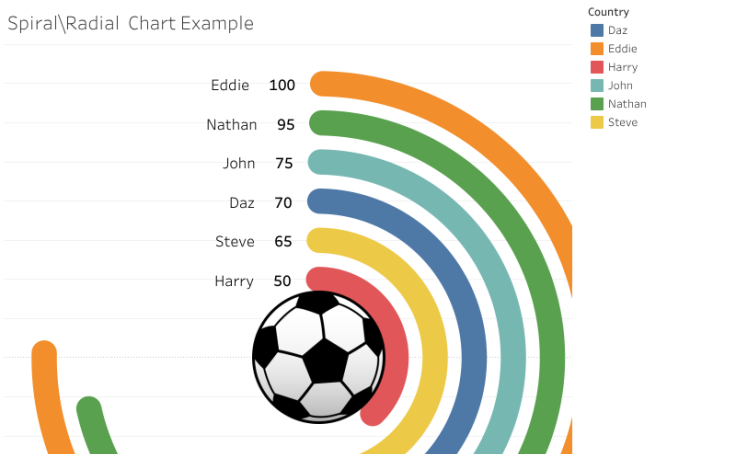Click the Eddie orange legend swatch
This screenshot has width=736, height=454.
597,49
